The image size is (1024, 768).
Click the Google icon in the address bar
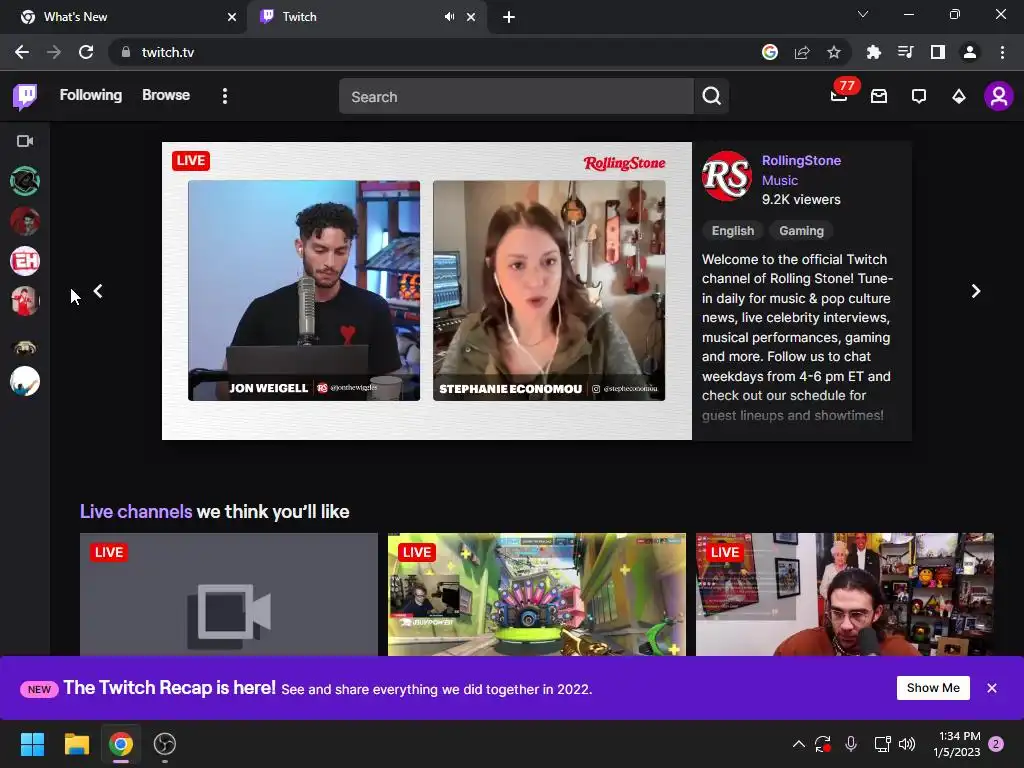tap(770, 52)
